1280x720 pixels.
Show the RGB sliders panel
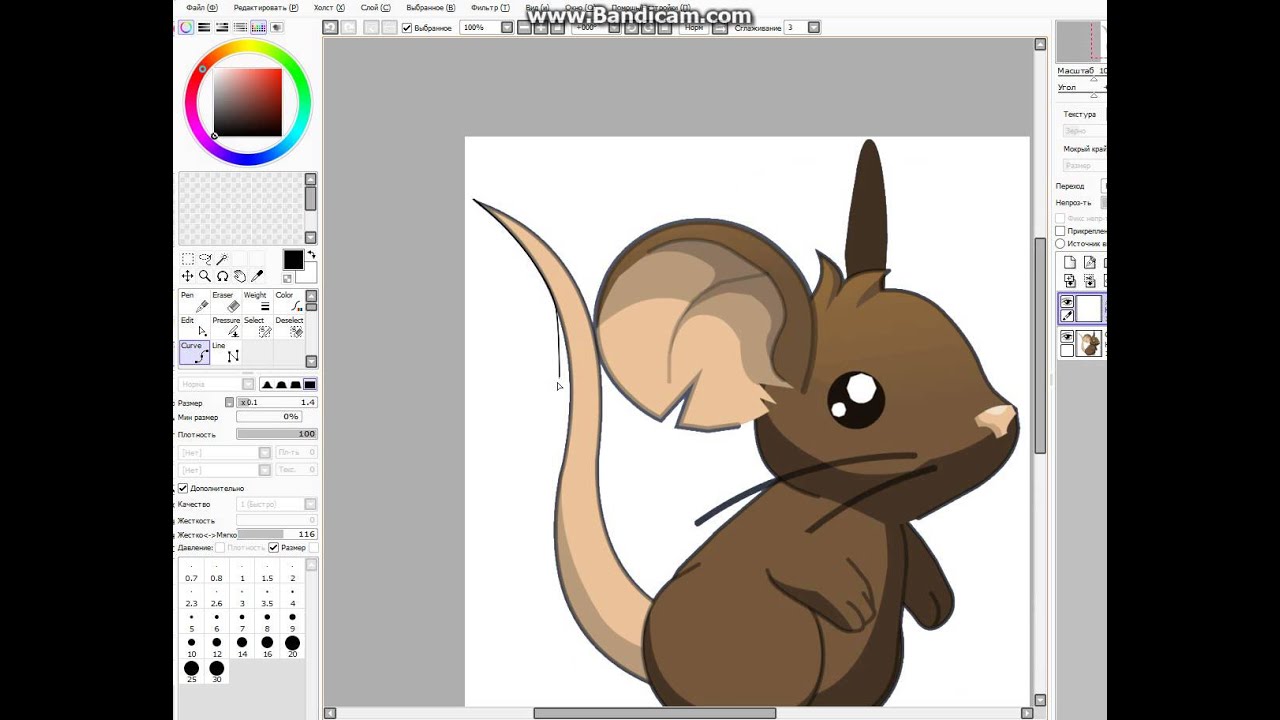pyautogui.click(x=204, y=28)
